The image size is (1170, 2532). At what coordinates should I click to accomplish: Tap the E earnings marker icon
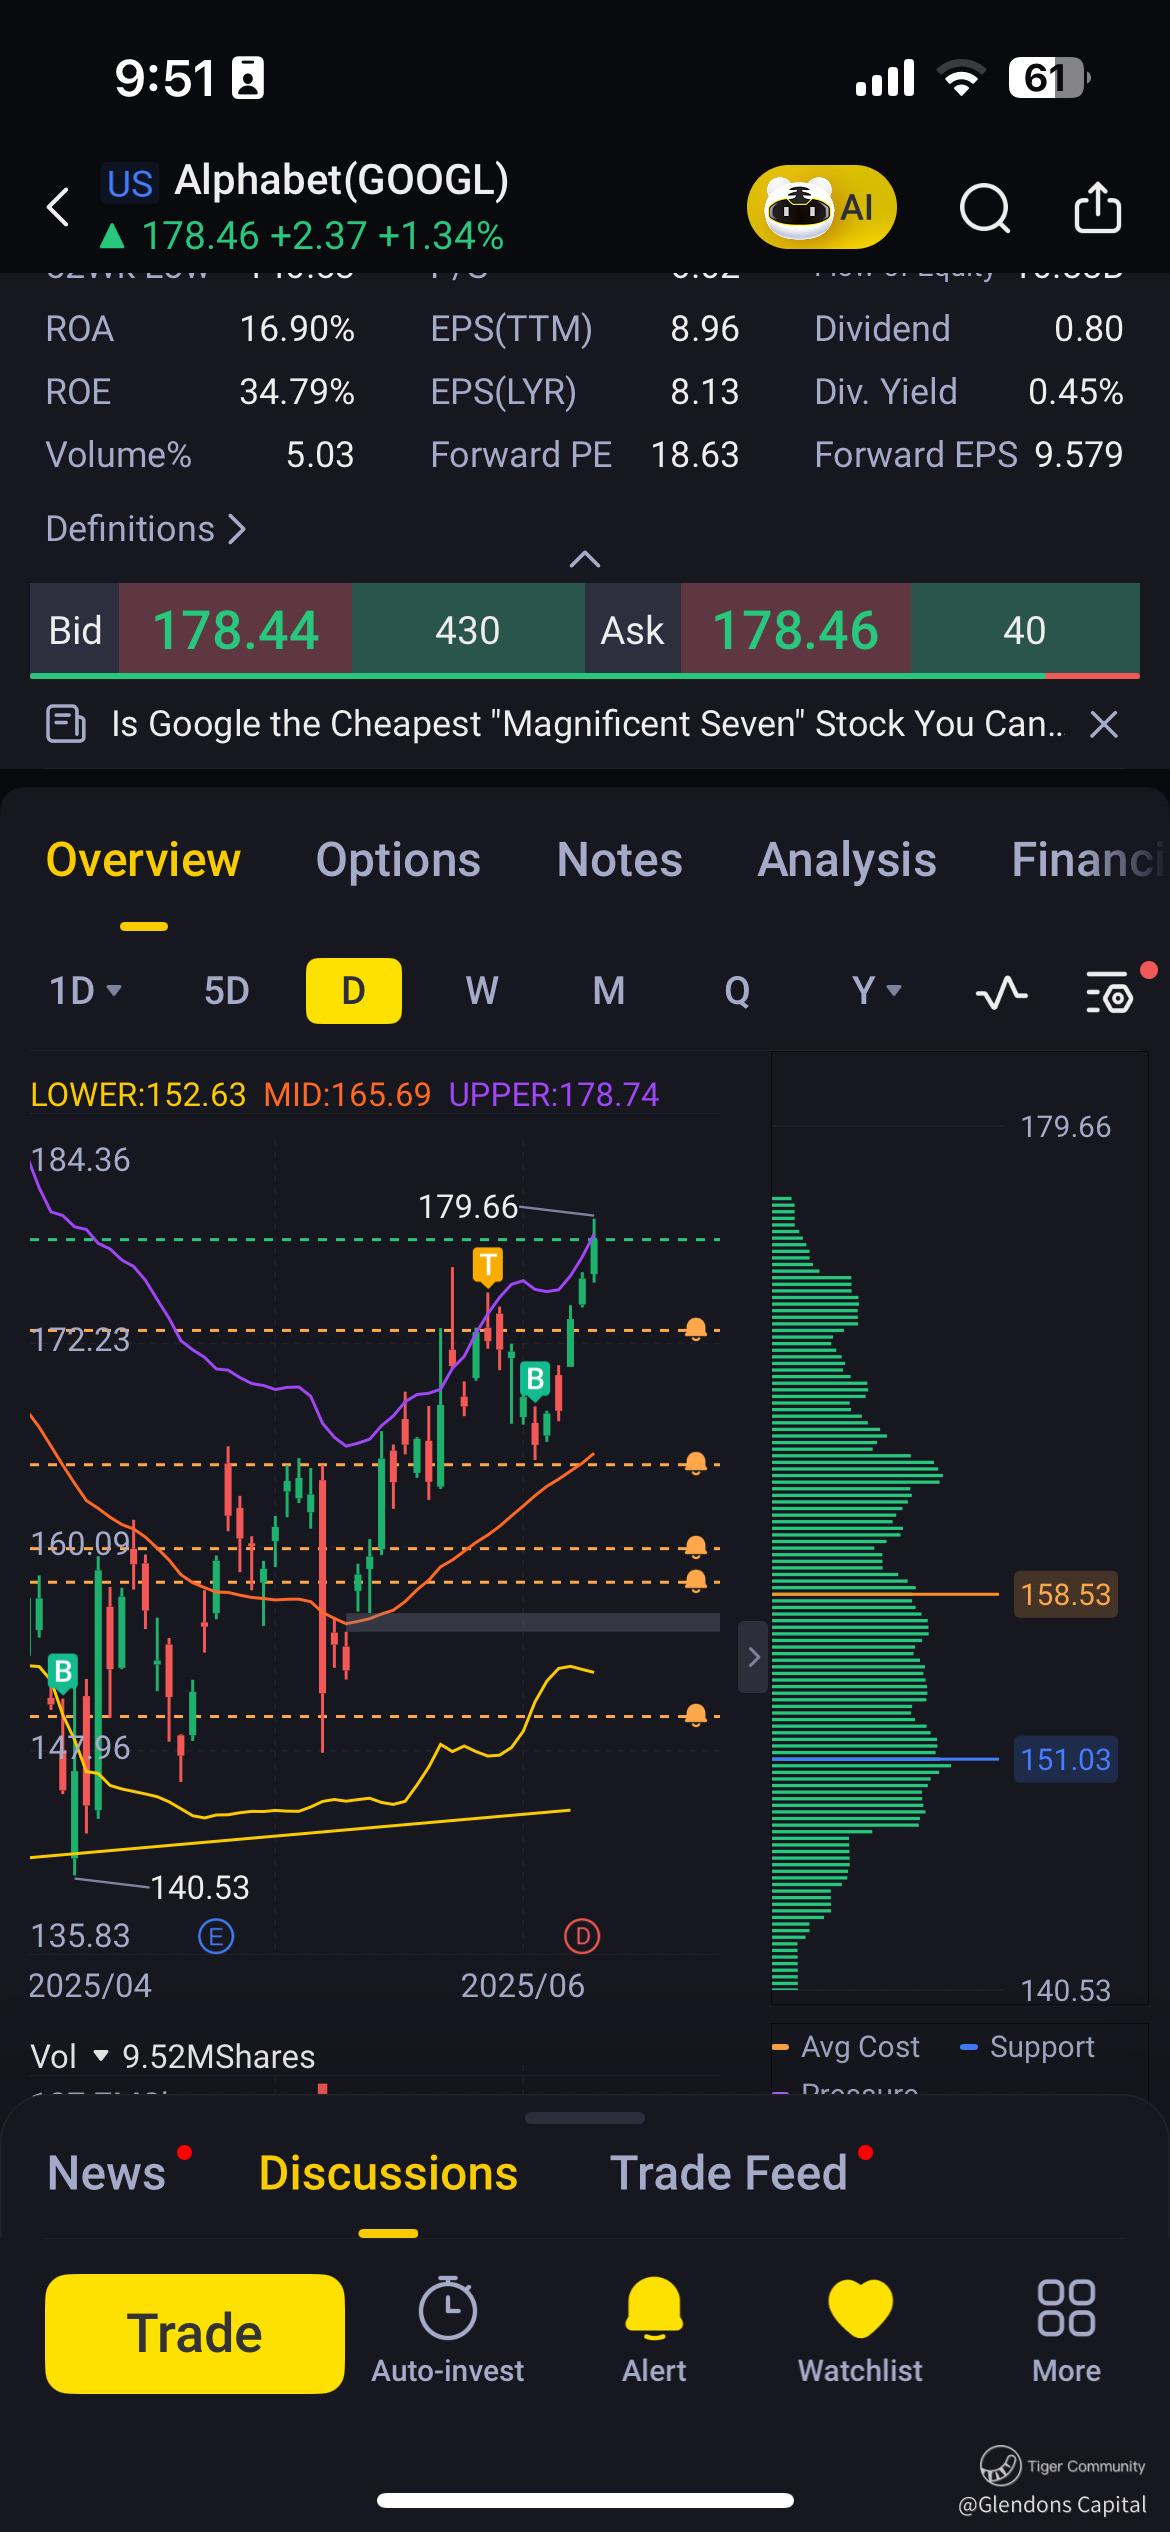tap(216, 1937)
